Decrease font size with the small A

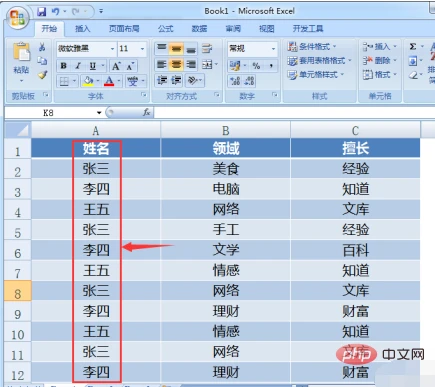pos(130,66)
